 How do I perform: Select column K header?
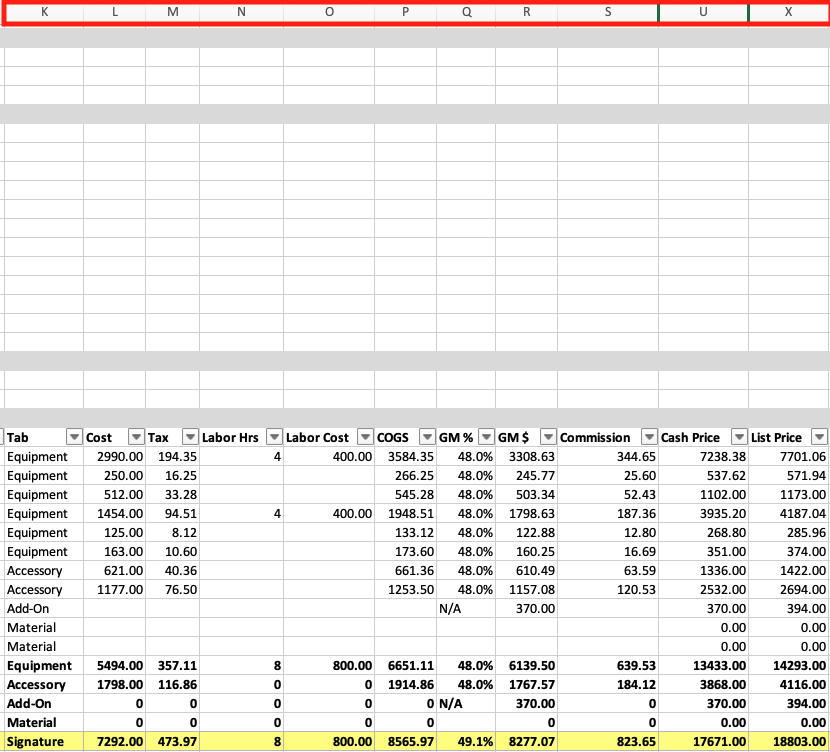44,12
